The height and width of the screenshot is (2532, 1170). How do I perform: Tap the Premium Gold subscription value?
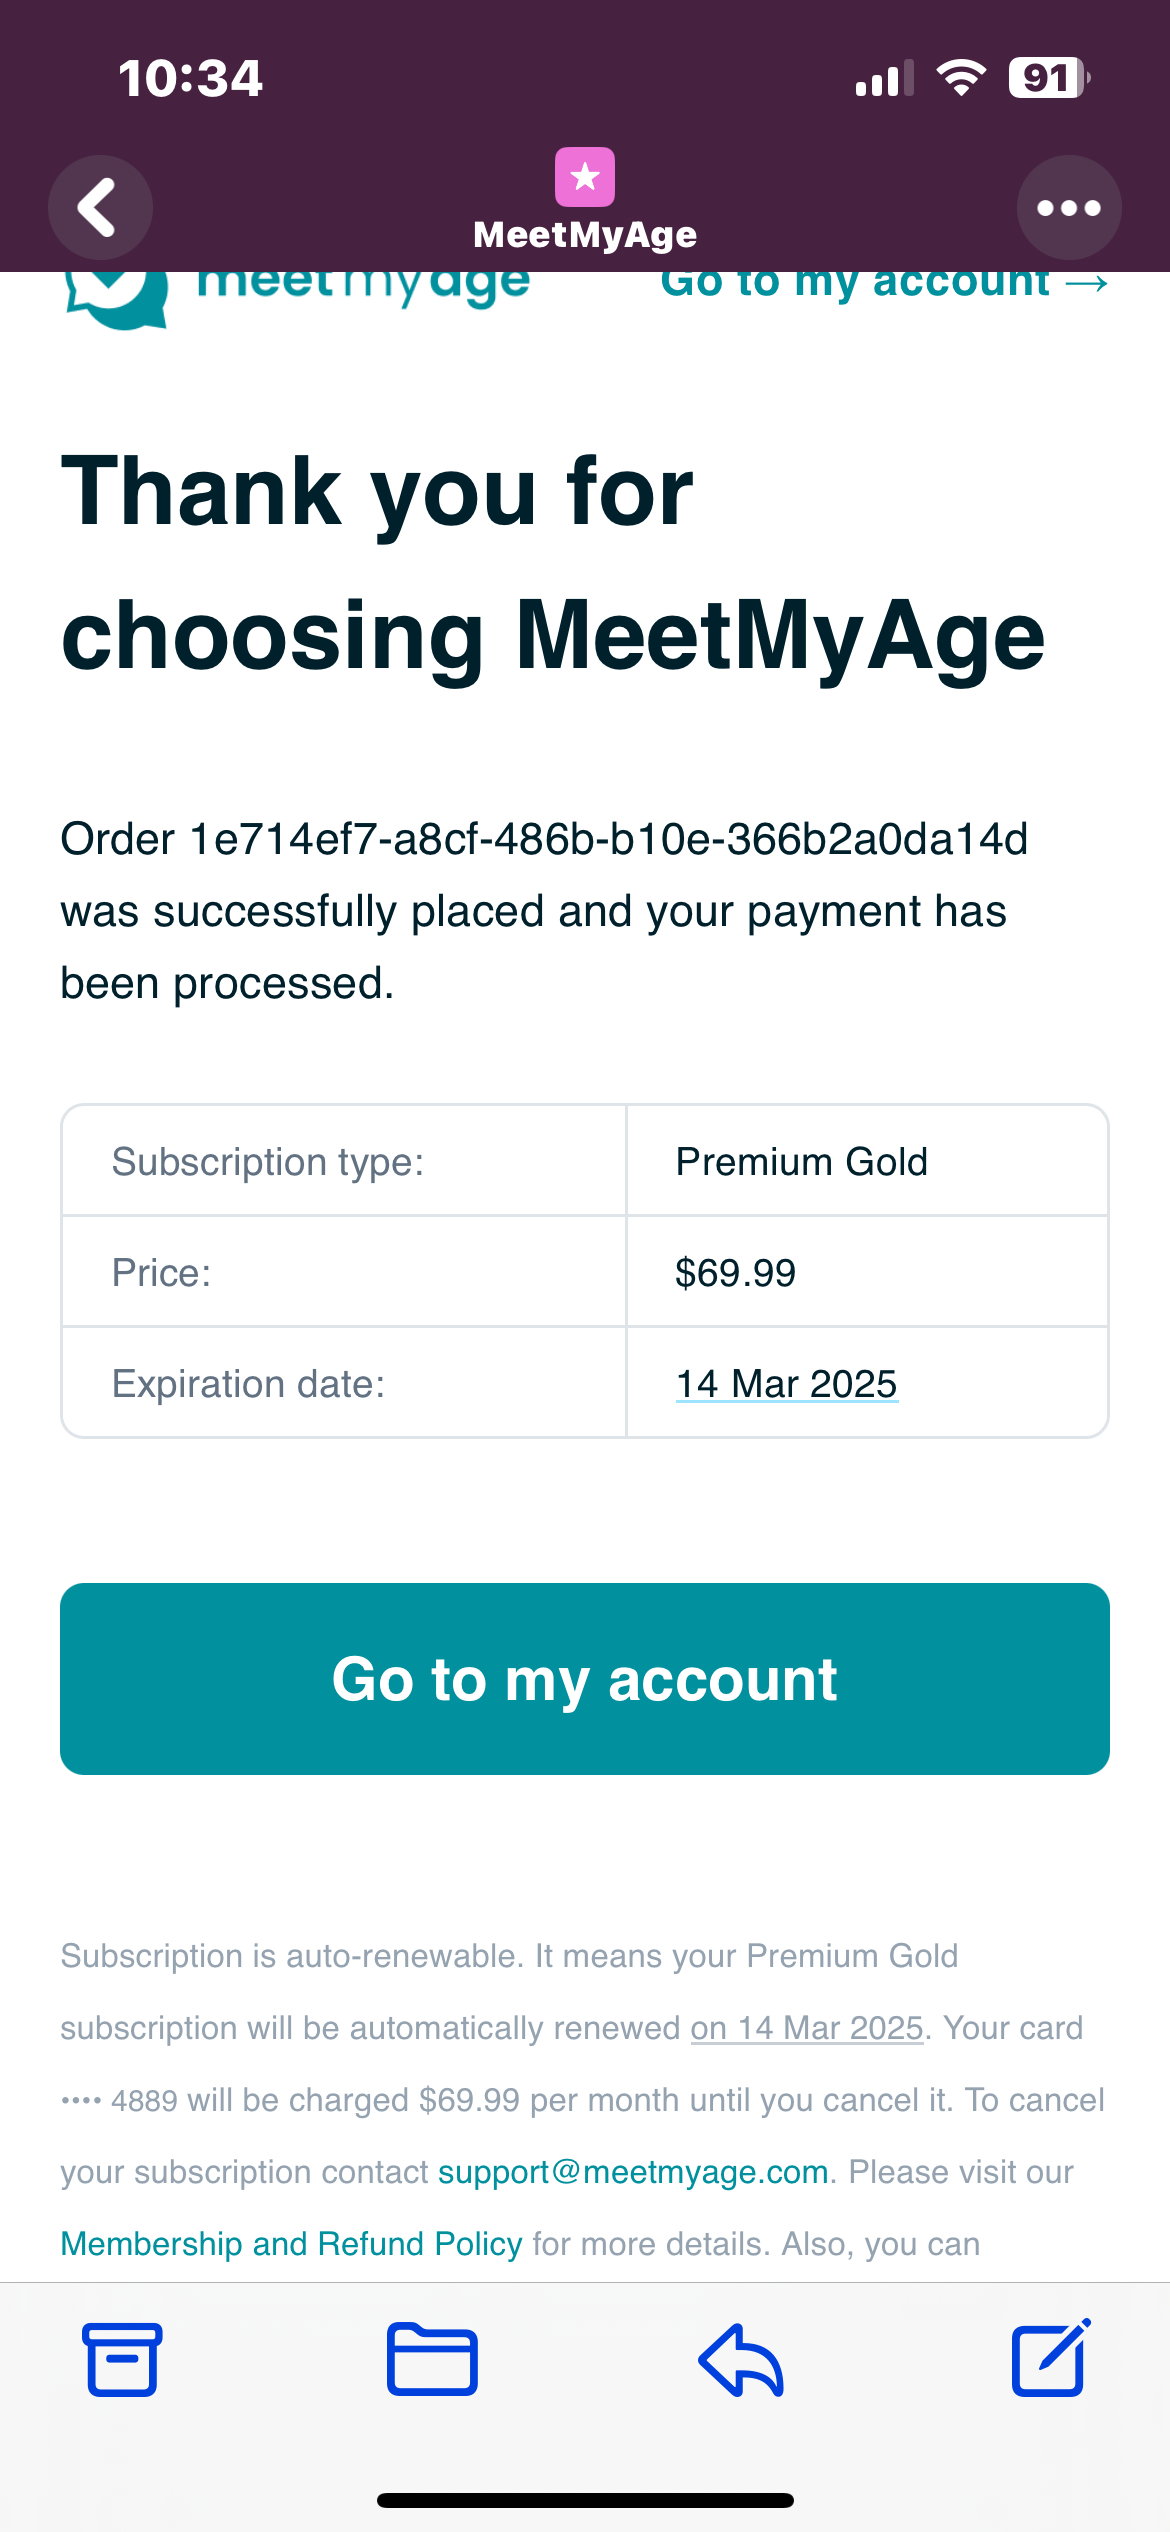(802, 1162)
